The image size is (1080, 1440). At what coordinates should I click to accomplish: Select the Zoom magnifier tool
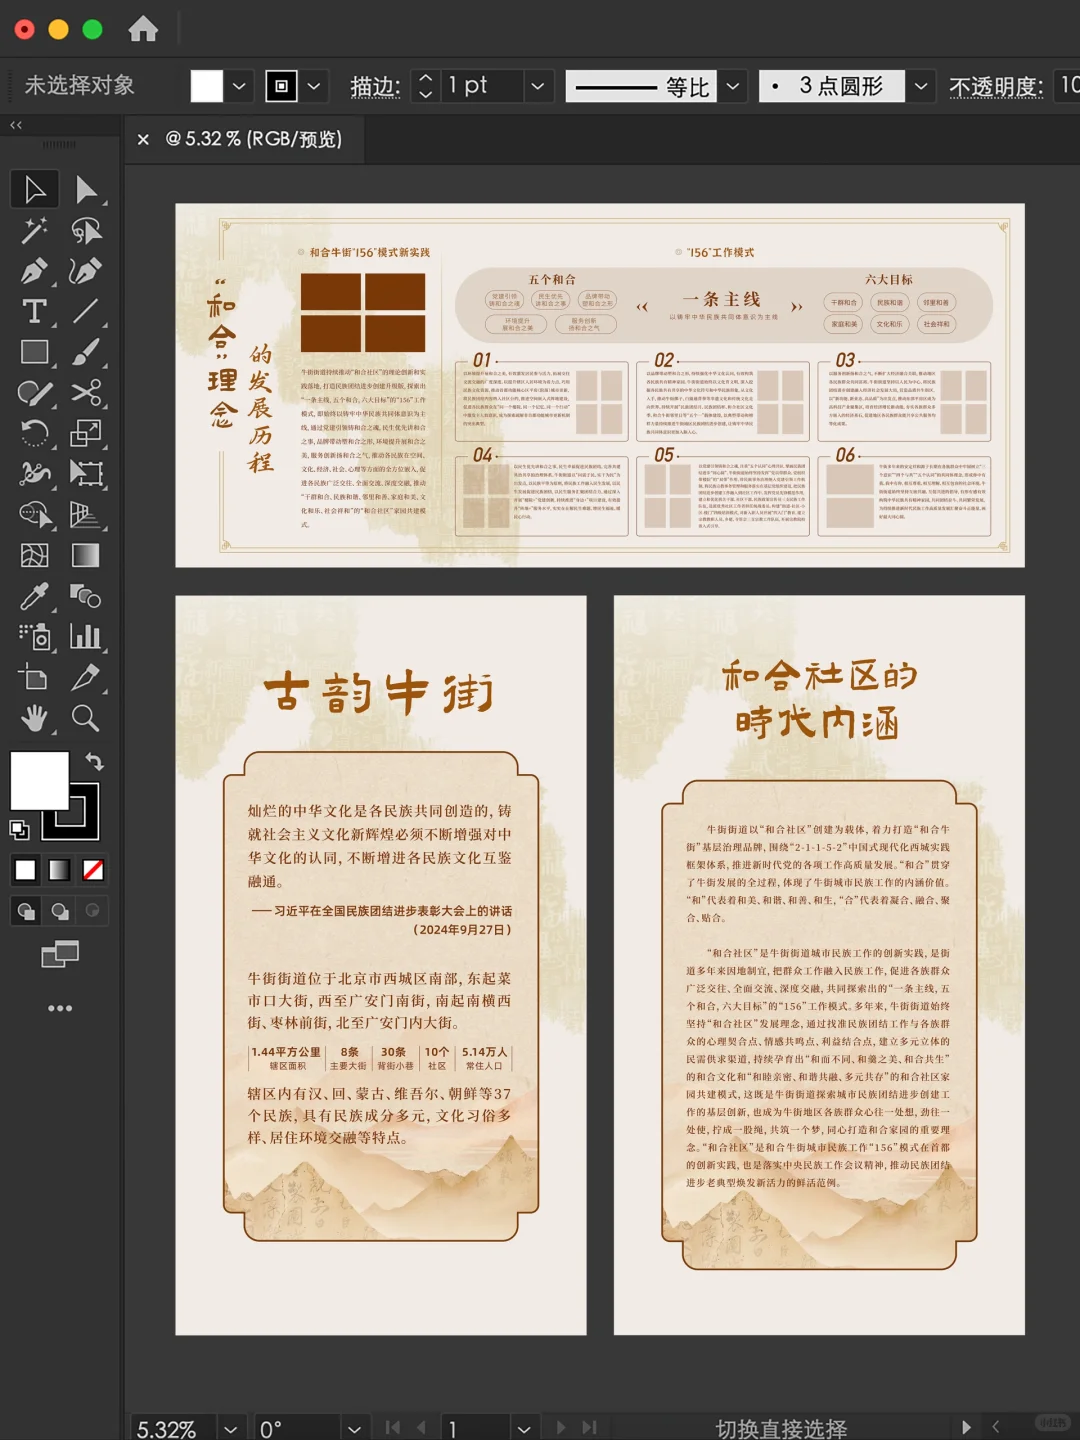pos(86,718)
